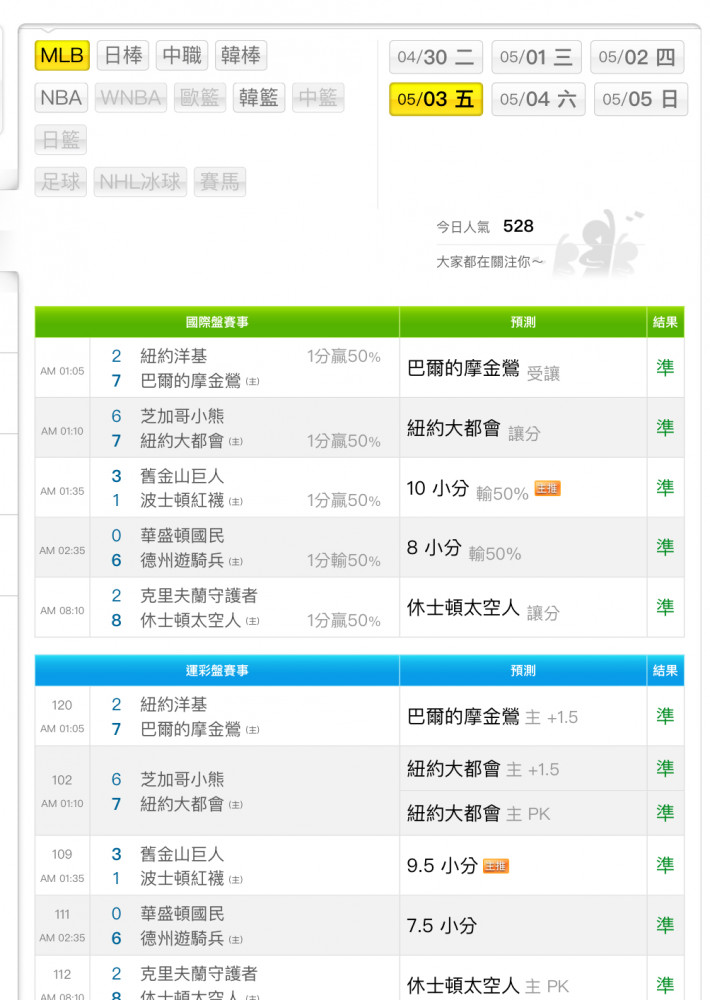Pick date 05/04 六
The image size is (710, 1000).
coord(538,99)
